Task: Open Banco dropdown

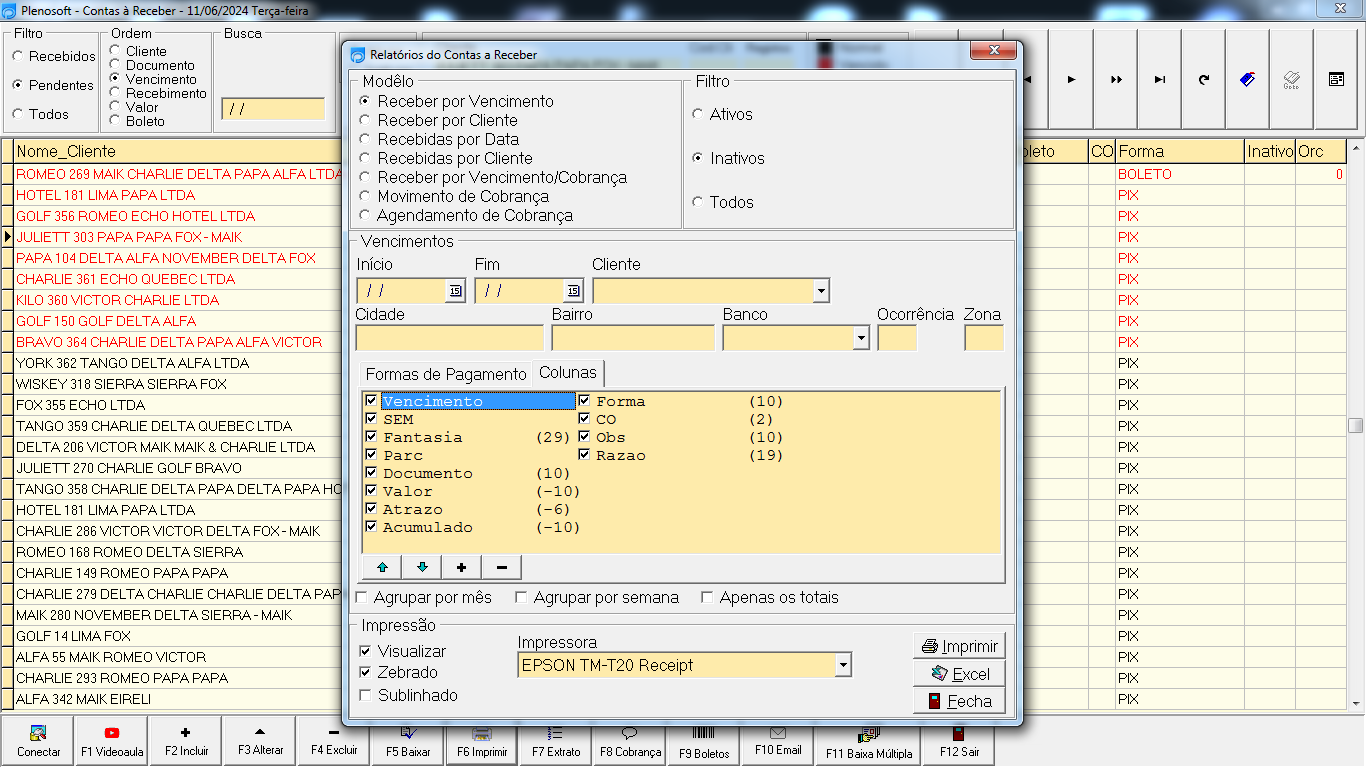Action: 861,338
